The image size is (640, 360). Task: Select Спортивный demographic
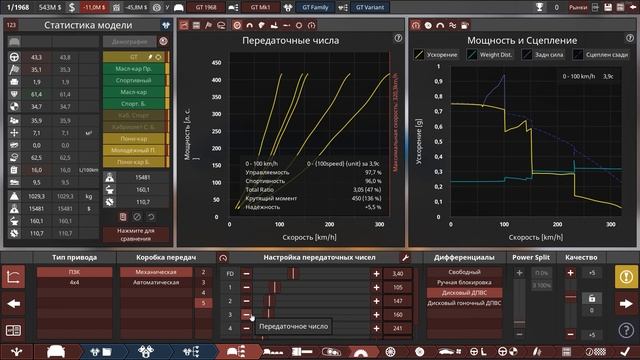pyautogui.click(x=133, y=80)
